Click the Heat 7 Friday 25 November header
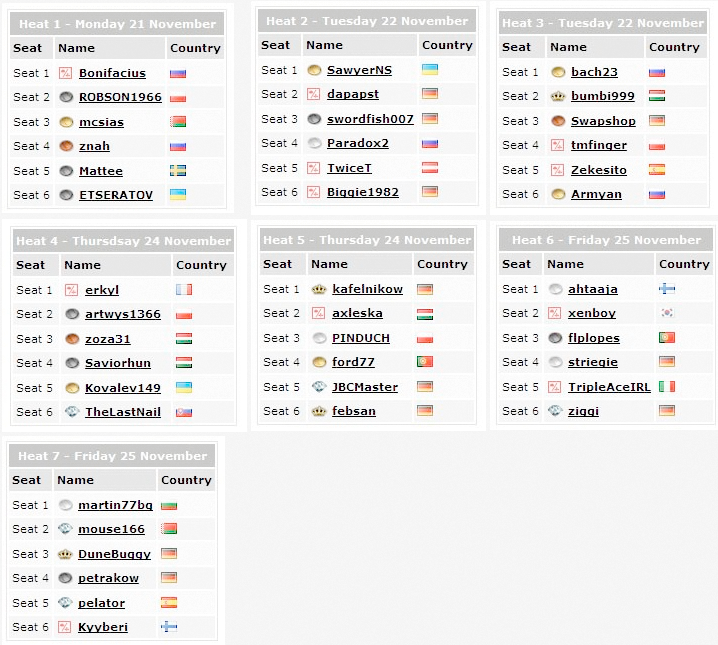The width and height of the screenshot is (718, 645). coord(112,455)
